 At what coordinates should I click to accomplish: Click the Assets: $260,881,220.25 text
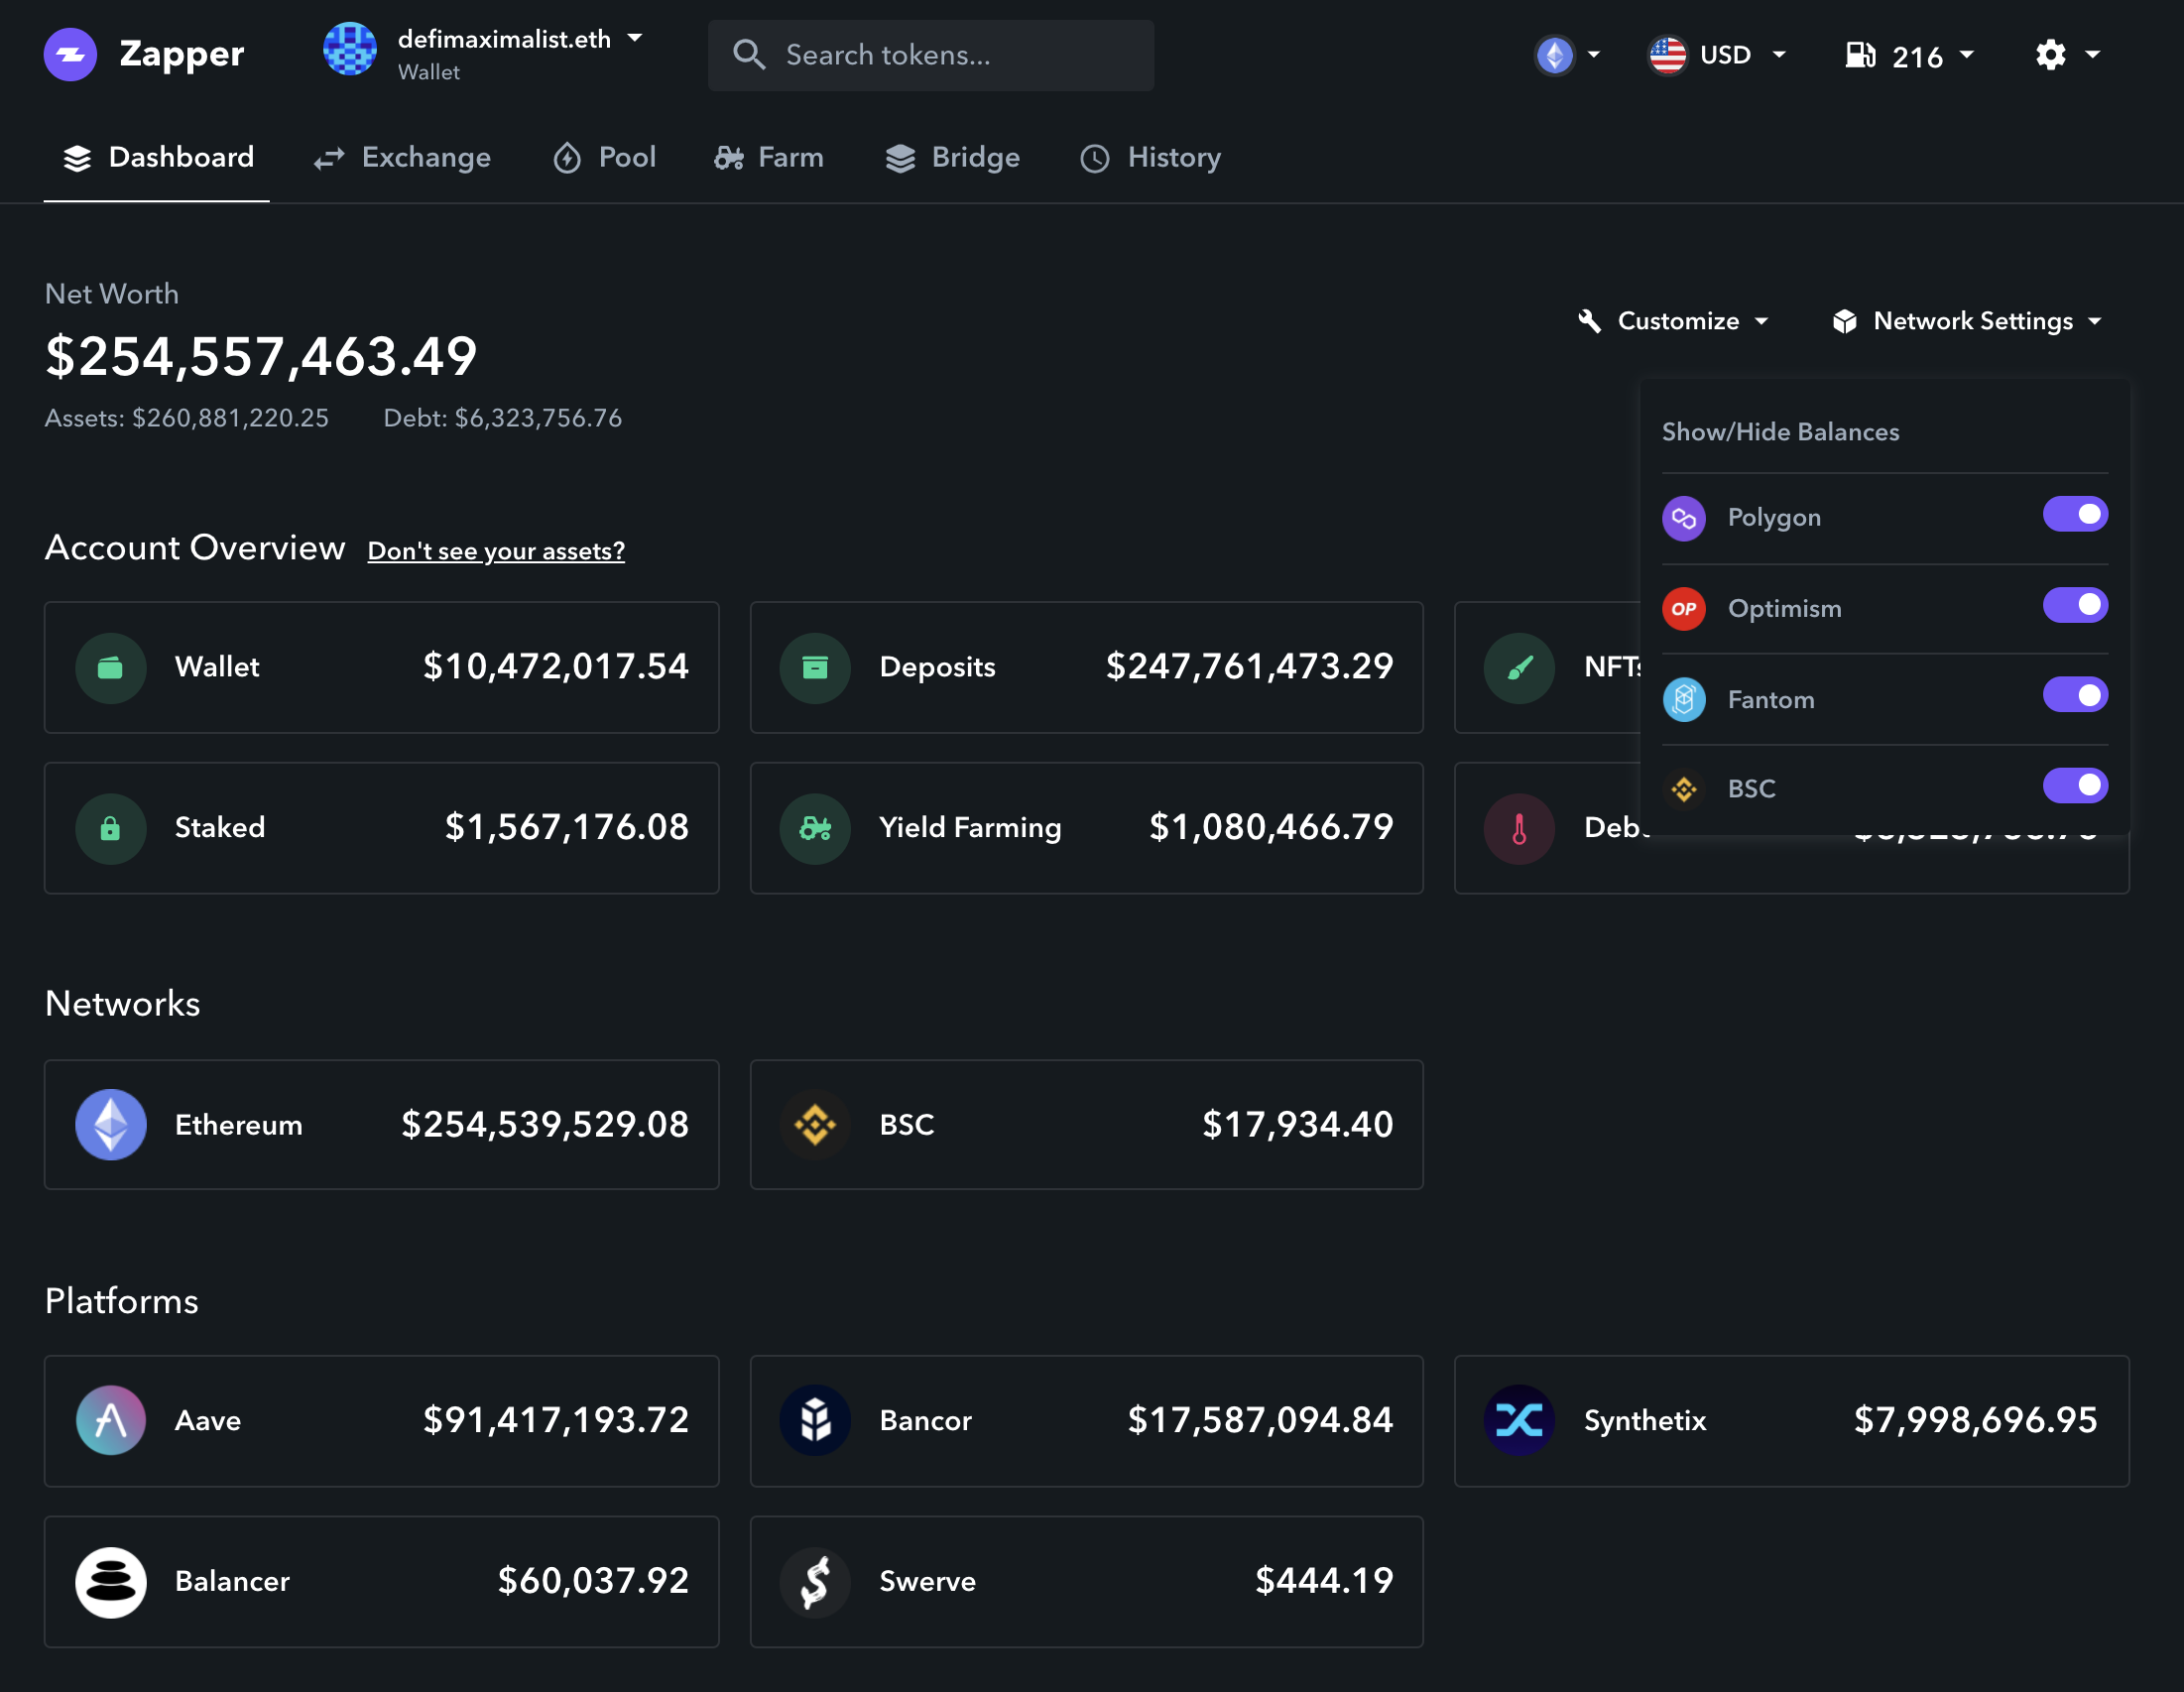pos(186,418)
